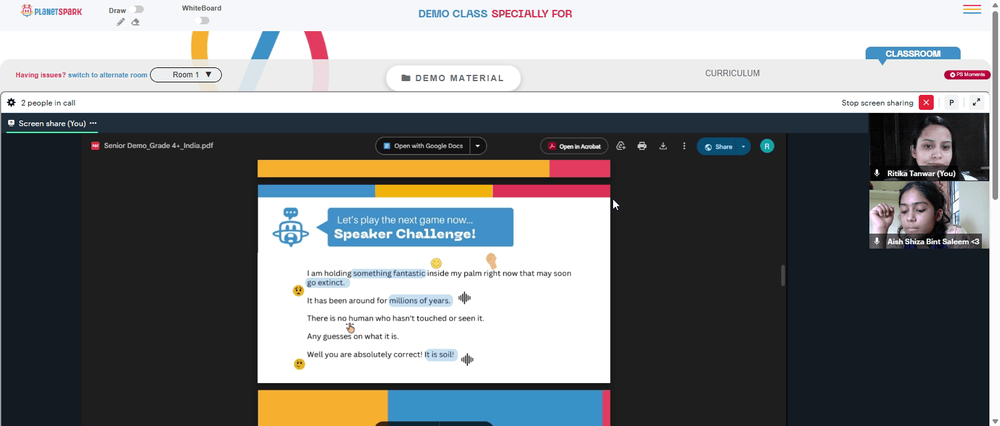Screen dimensions: 1000x426
Task: Click the PDF file type icon
Action: point(95,145)
